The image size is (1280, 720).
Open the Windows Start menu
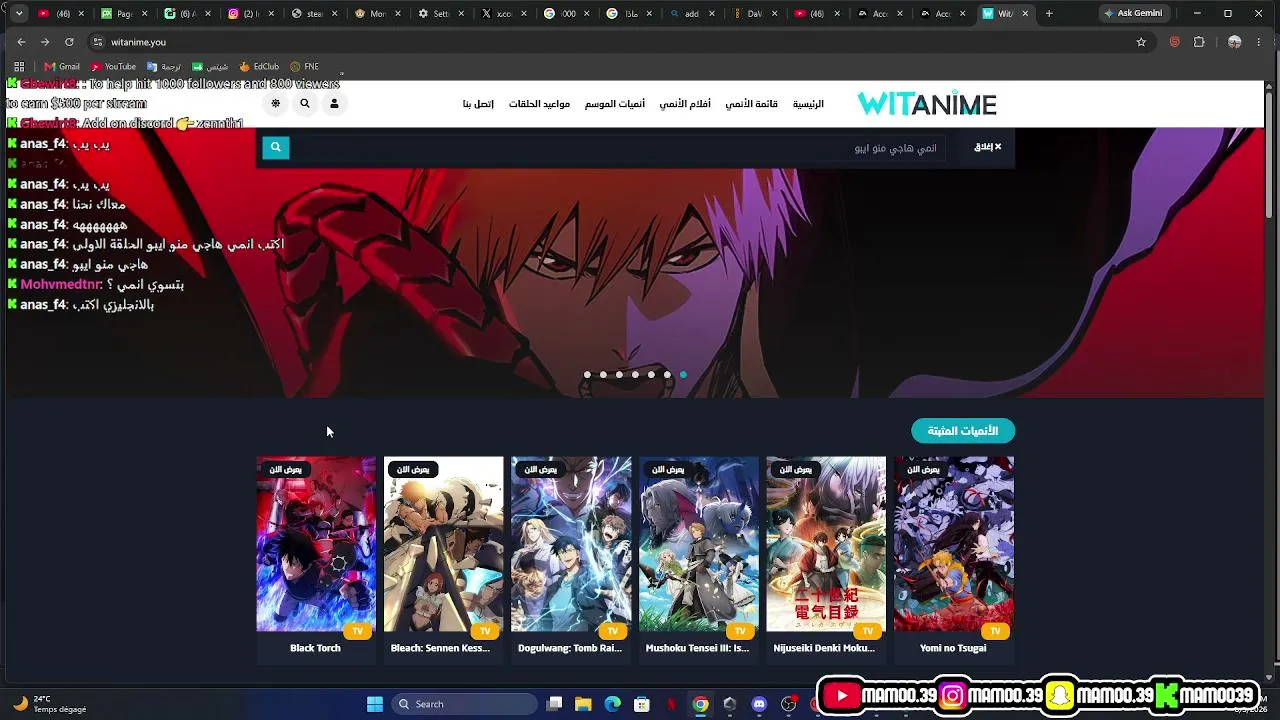pyautogui.click(x=375, y=704)
